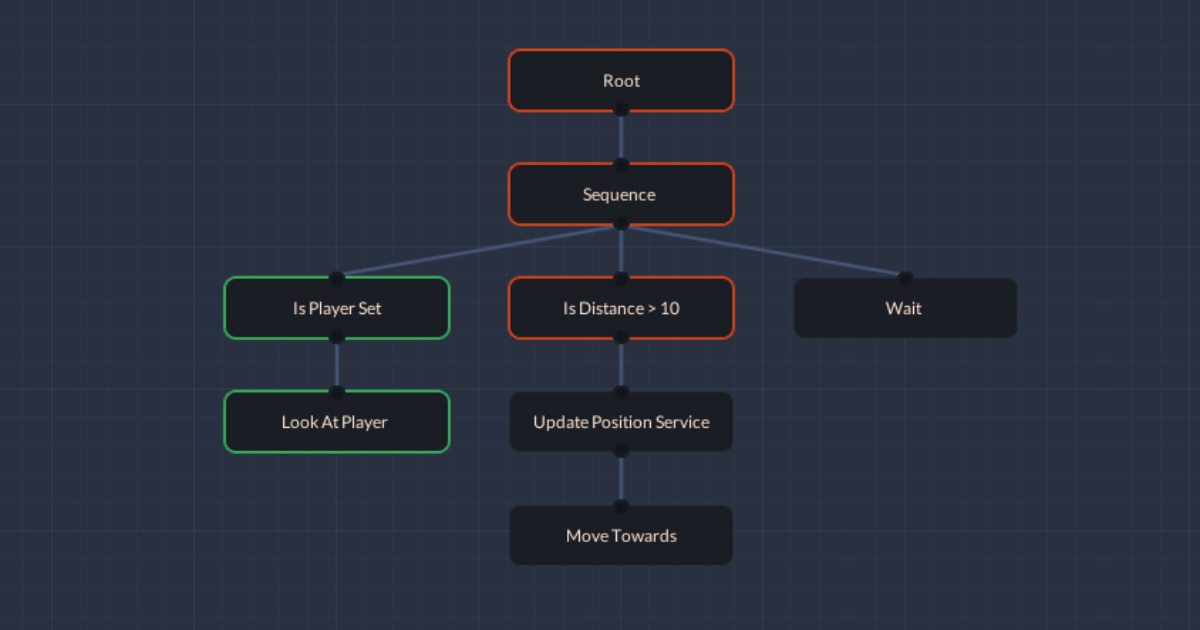Viewport: 1200px width, 630px height.
Task: Select the Sequence node
Action: tap(621, 194)
